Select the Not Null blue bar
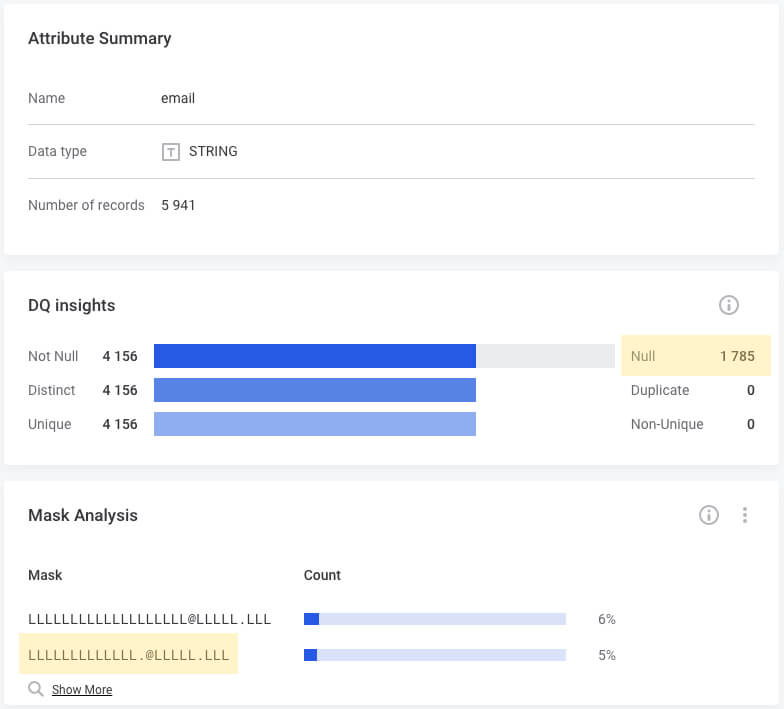784x709 pixels. pos(314,356)
